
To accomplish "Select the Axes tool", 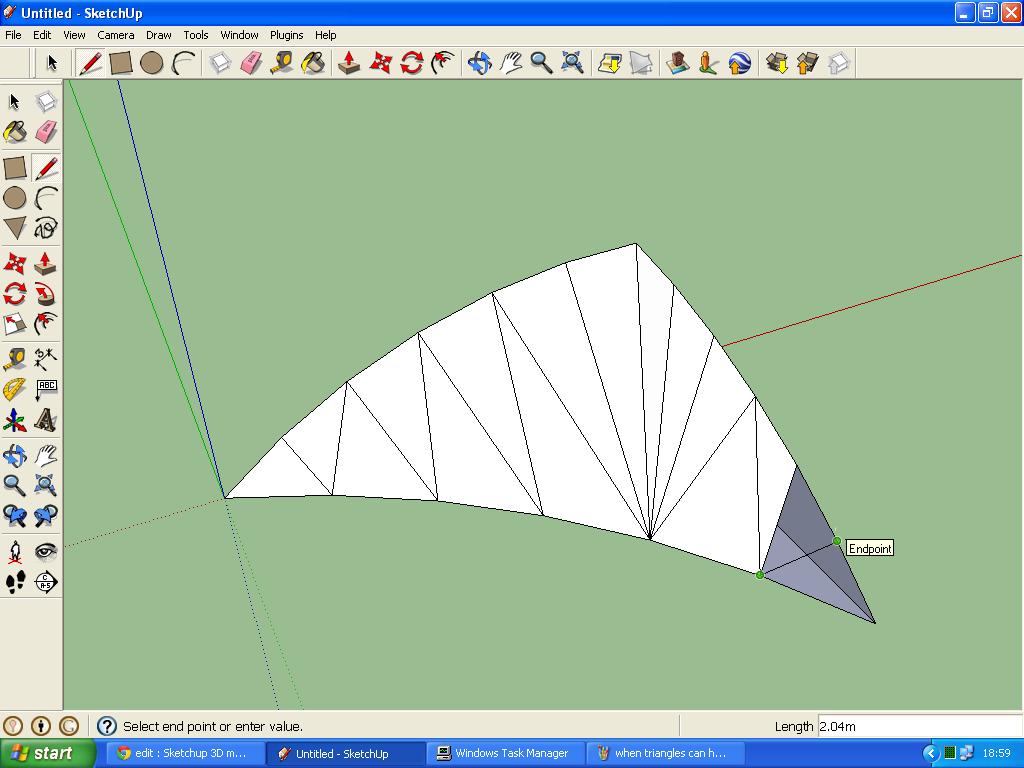I will (x=15, y=420).
